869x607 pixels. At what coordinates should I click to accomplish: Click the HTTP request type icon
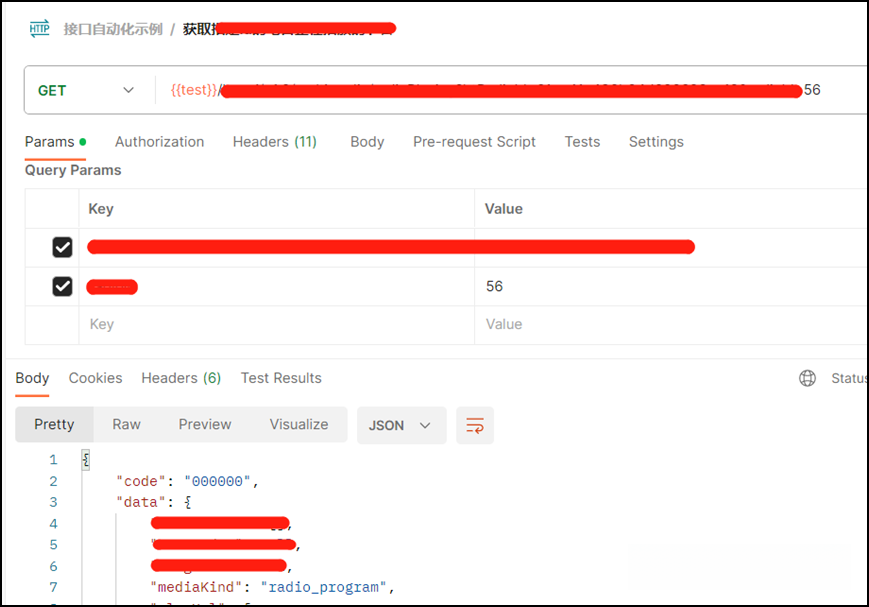(39, 28)
